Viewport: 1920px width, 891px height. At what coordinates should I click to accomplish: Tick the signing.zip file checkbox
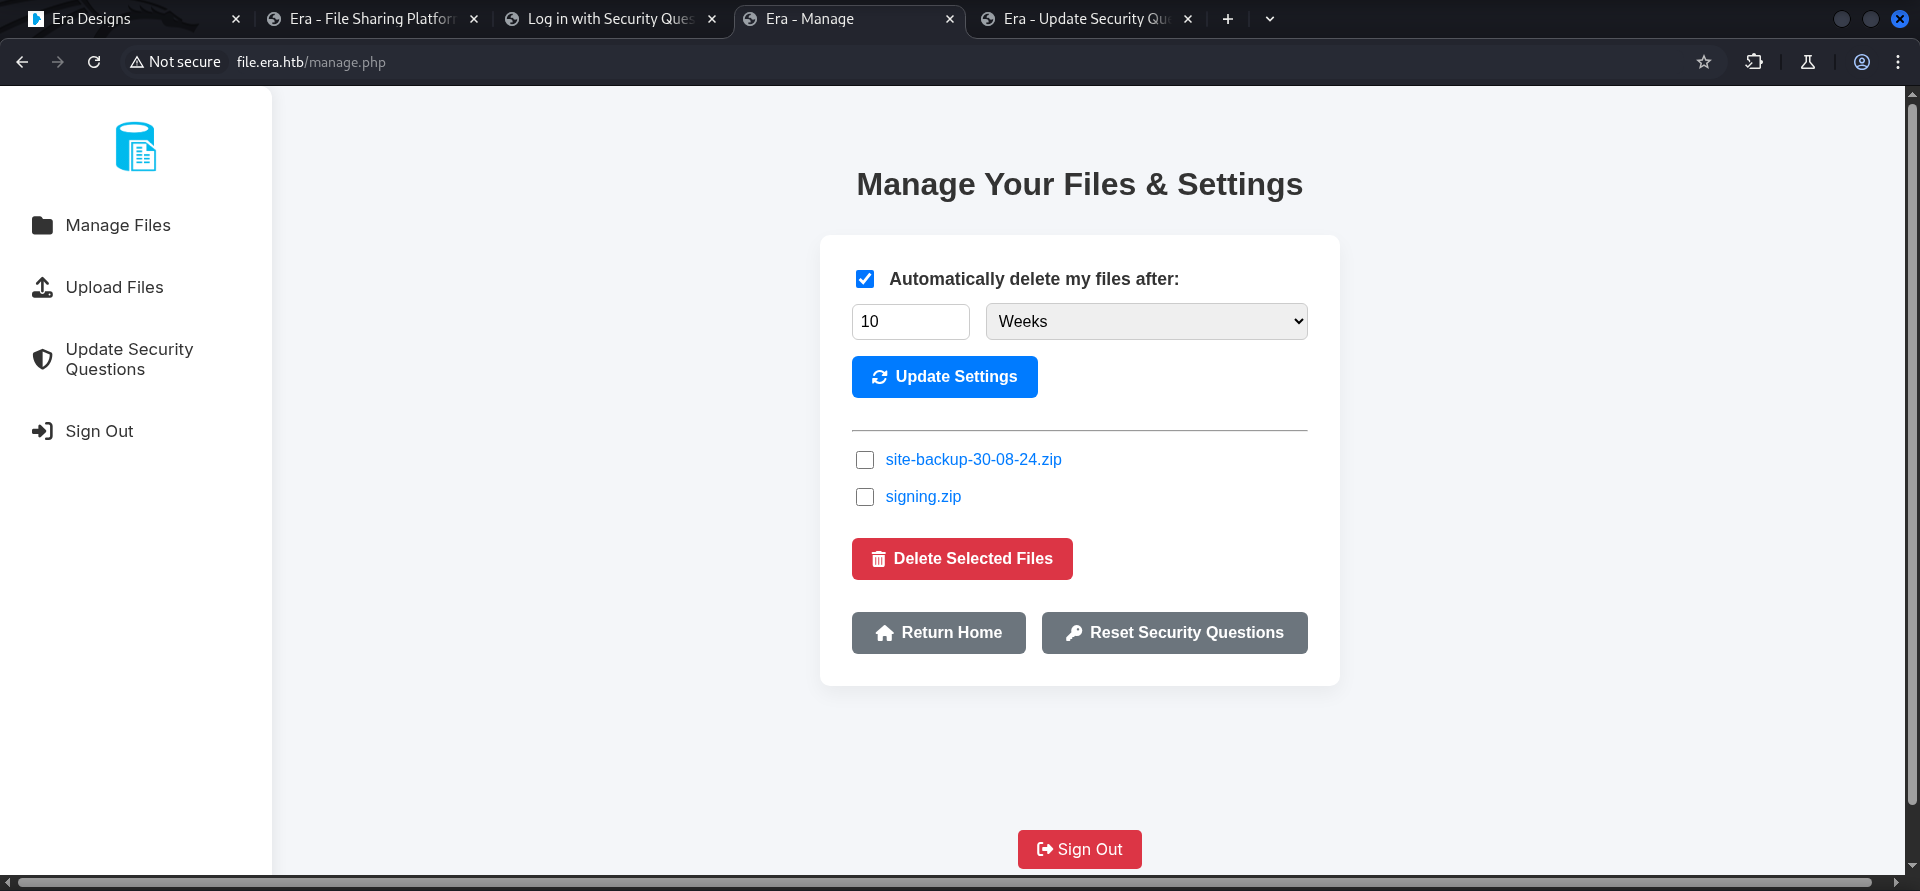coord(865,497)
